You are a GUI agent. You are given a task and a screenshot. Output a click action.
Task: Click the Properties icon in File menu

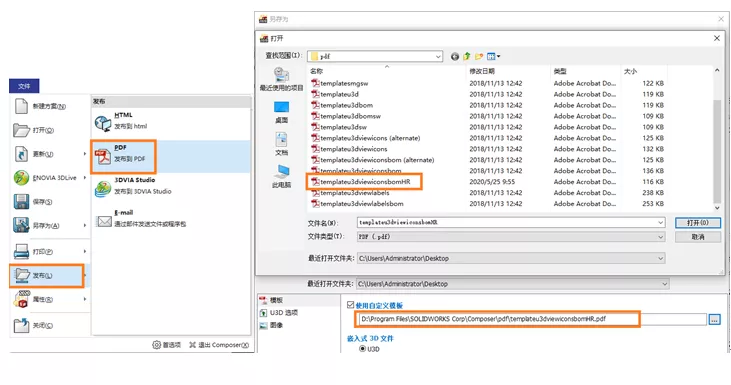click(x=21, y=299)
